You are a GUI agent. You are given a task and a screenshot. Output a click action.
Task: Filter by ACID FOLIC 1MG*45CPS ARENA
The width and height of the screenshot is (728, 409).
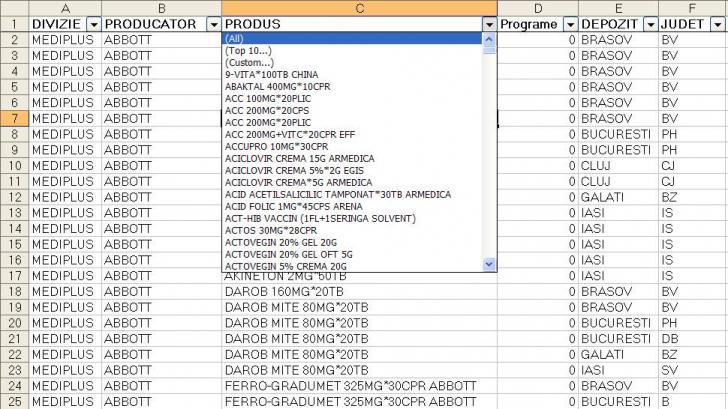(x=352, y=207)
